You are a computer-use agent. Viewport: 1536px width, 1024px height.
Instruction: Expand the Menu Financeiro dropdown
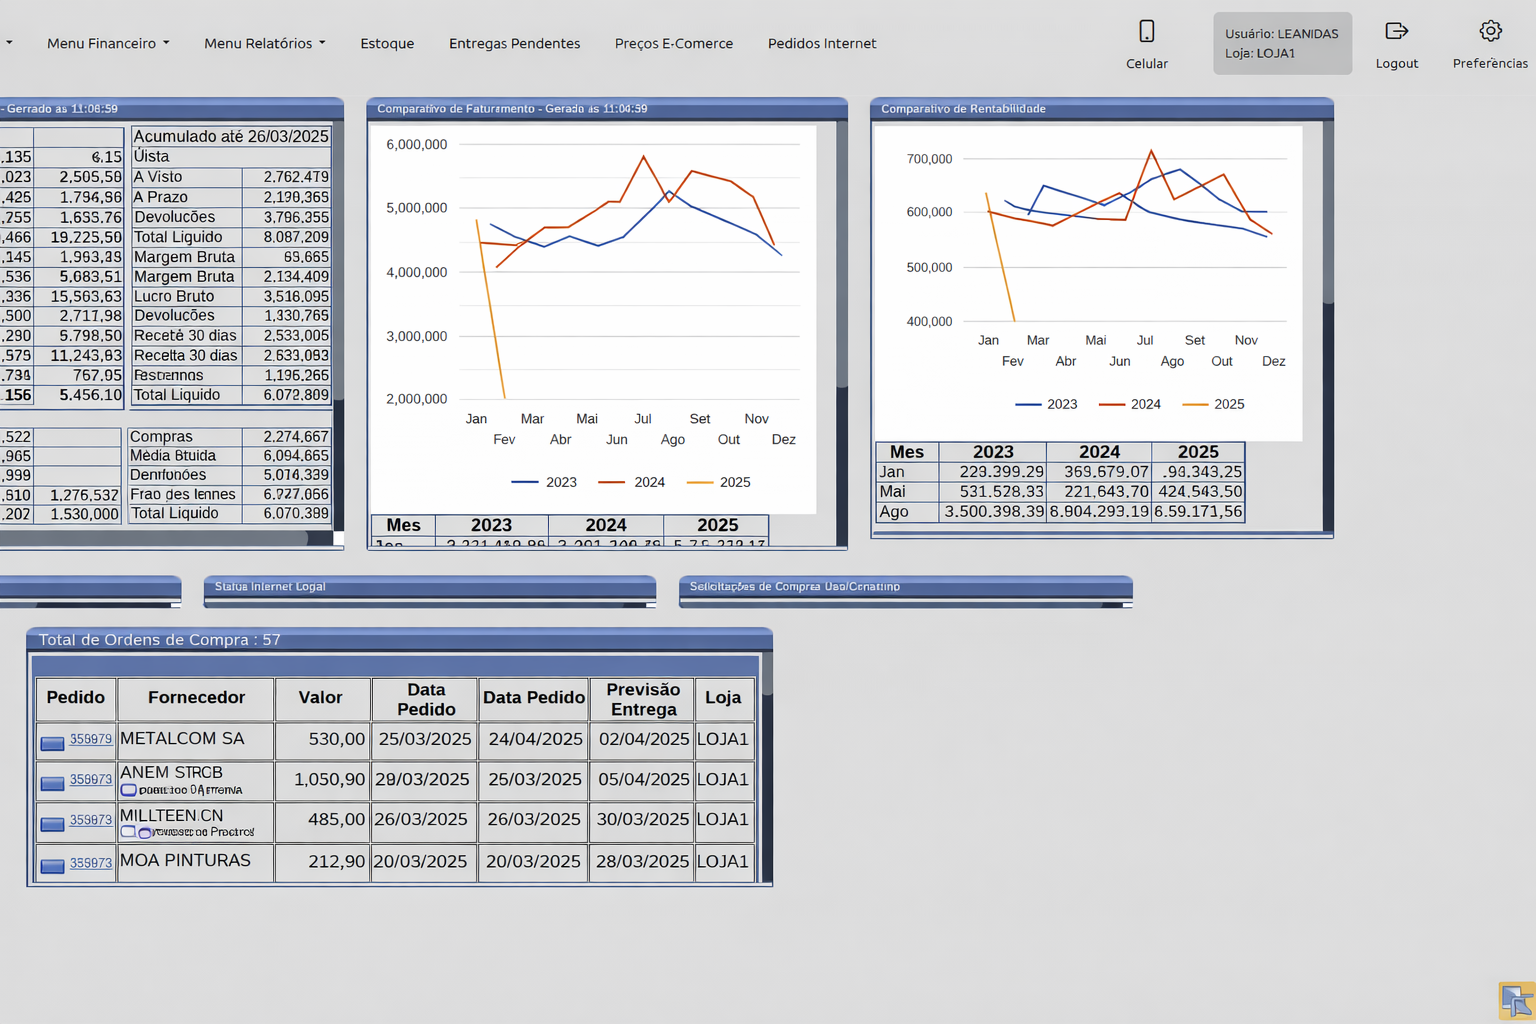(x=108, y=43)
